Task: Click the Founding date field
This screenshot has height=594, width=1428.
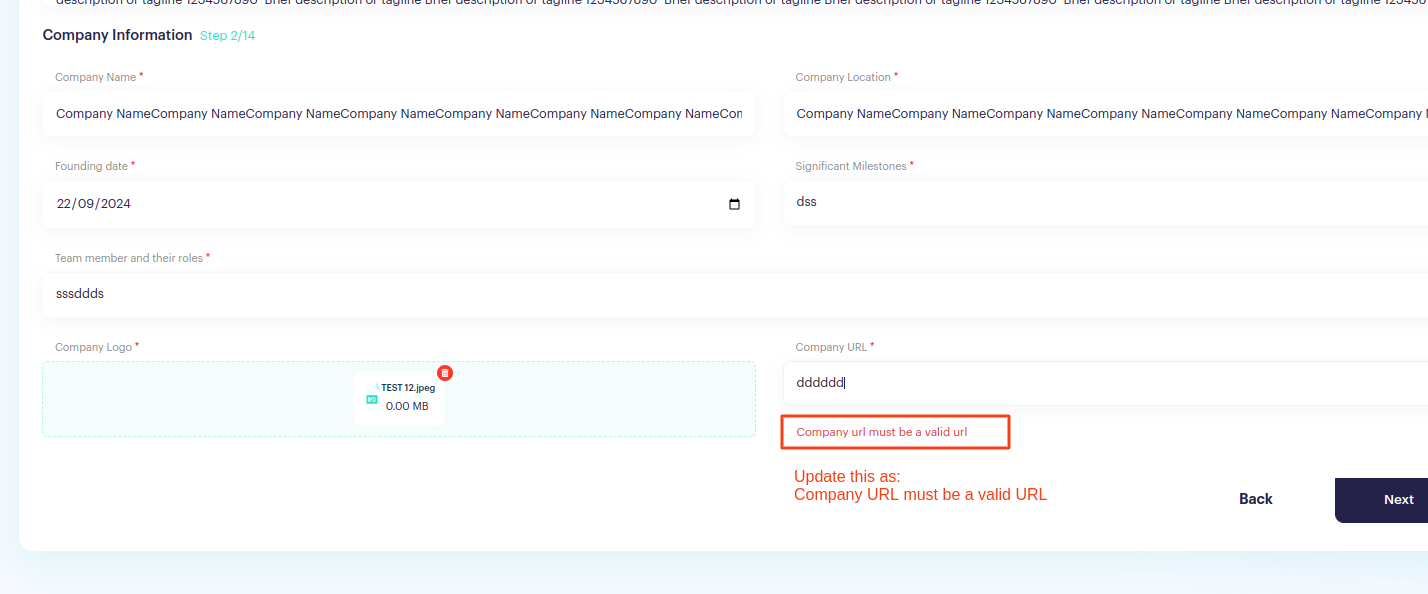Action: [399, 203]
